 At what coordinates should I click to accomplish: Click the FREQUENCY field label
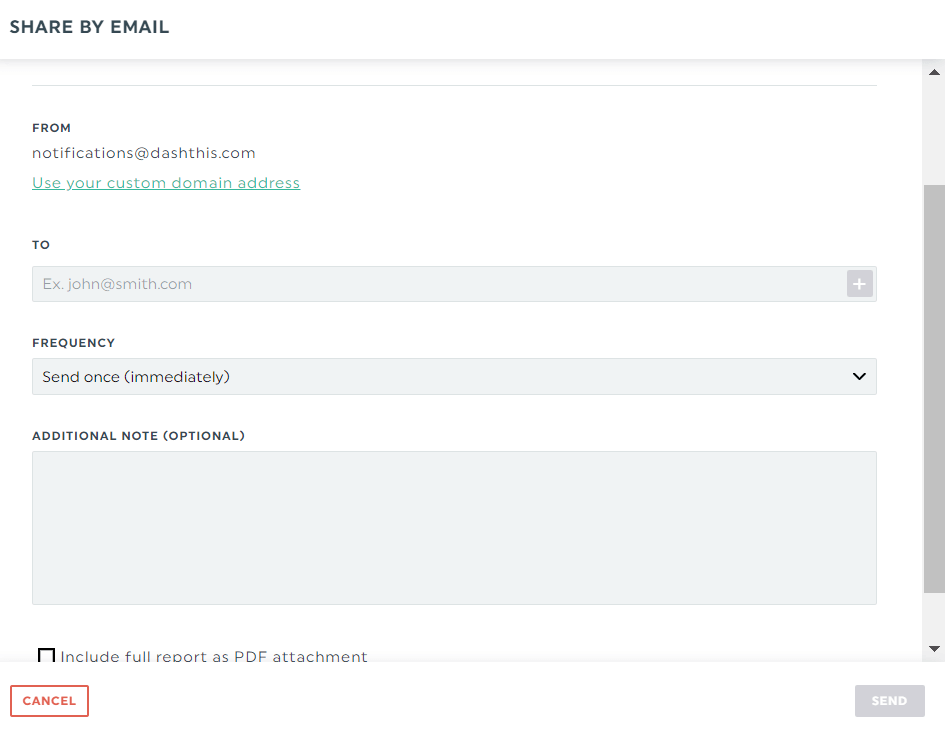[x=74, y=343]
